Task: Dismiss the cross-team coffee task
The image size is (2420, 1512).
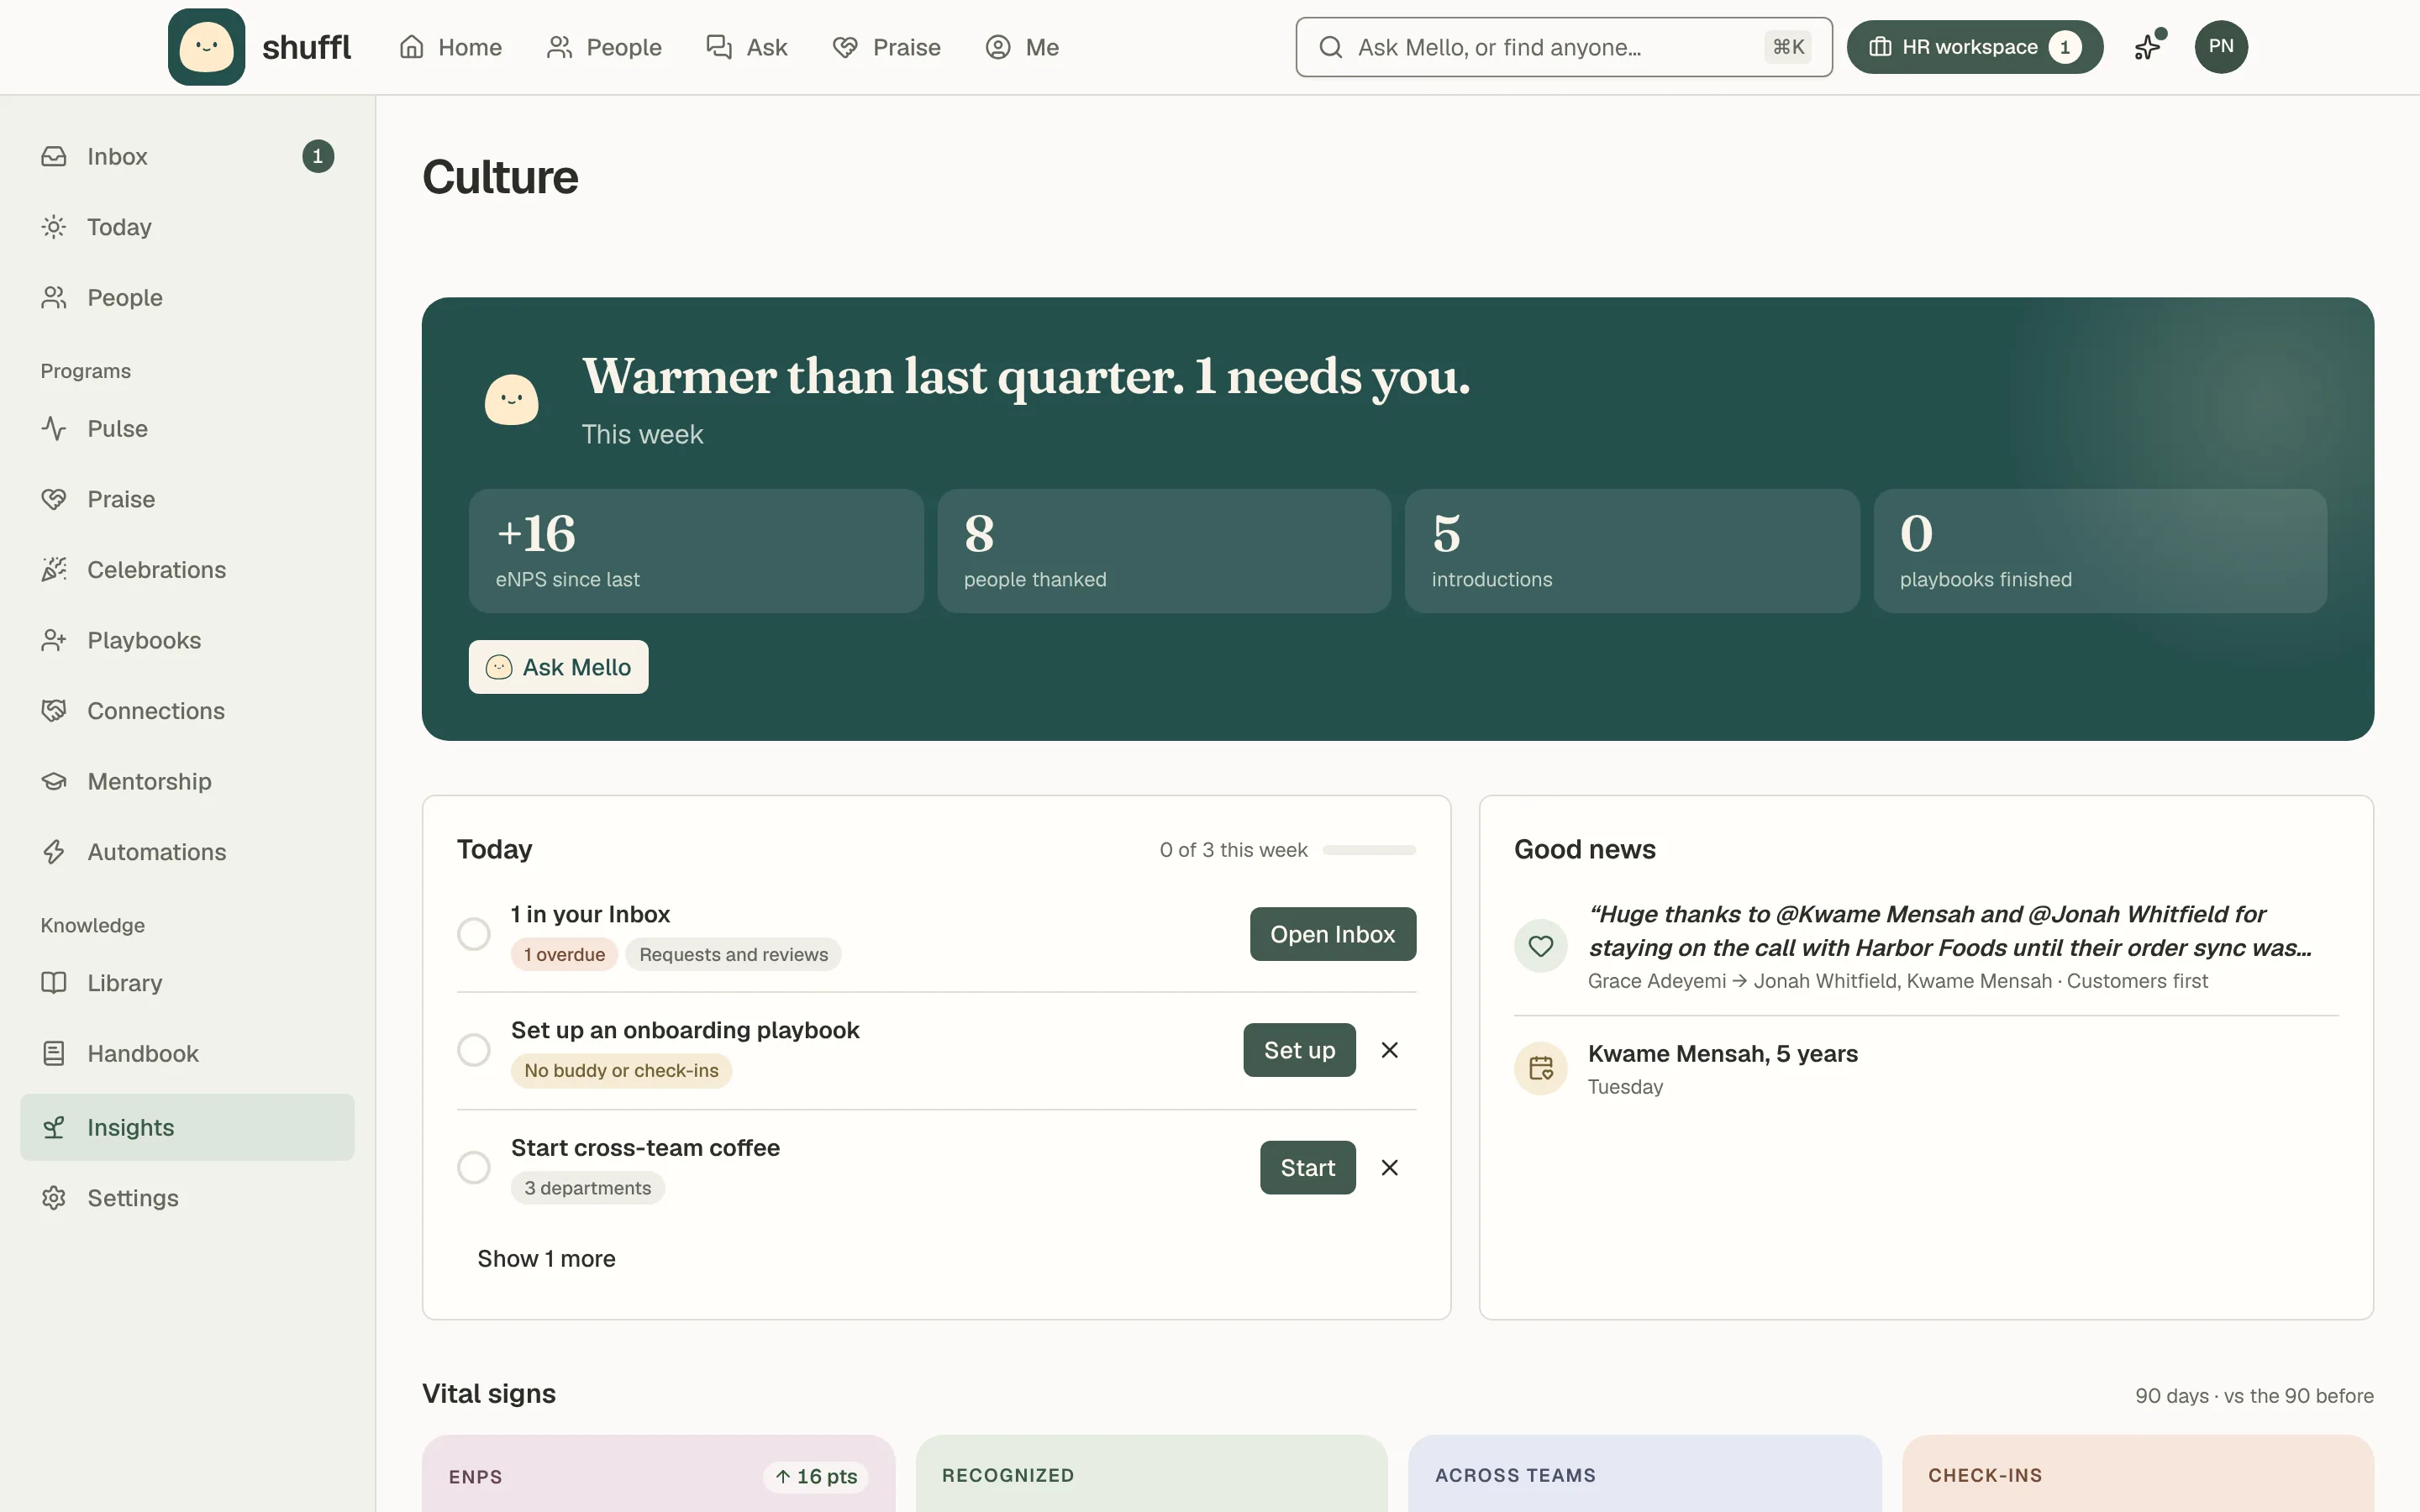Action: 1390,1167
